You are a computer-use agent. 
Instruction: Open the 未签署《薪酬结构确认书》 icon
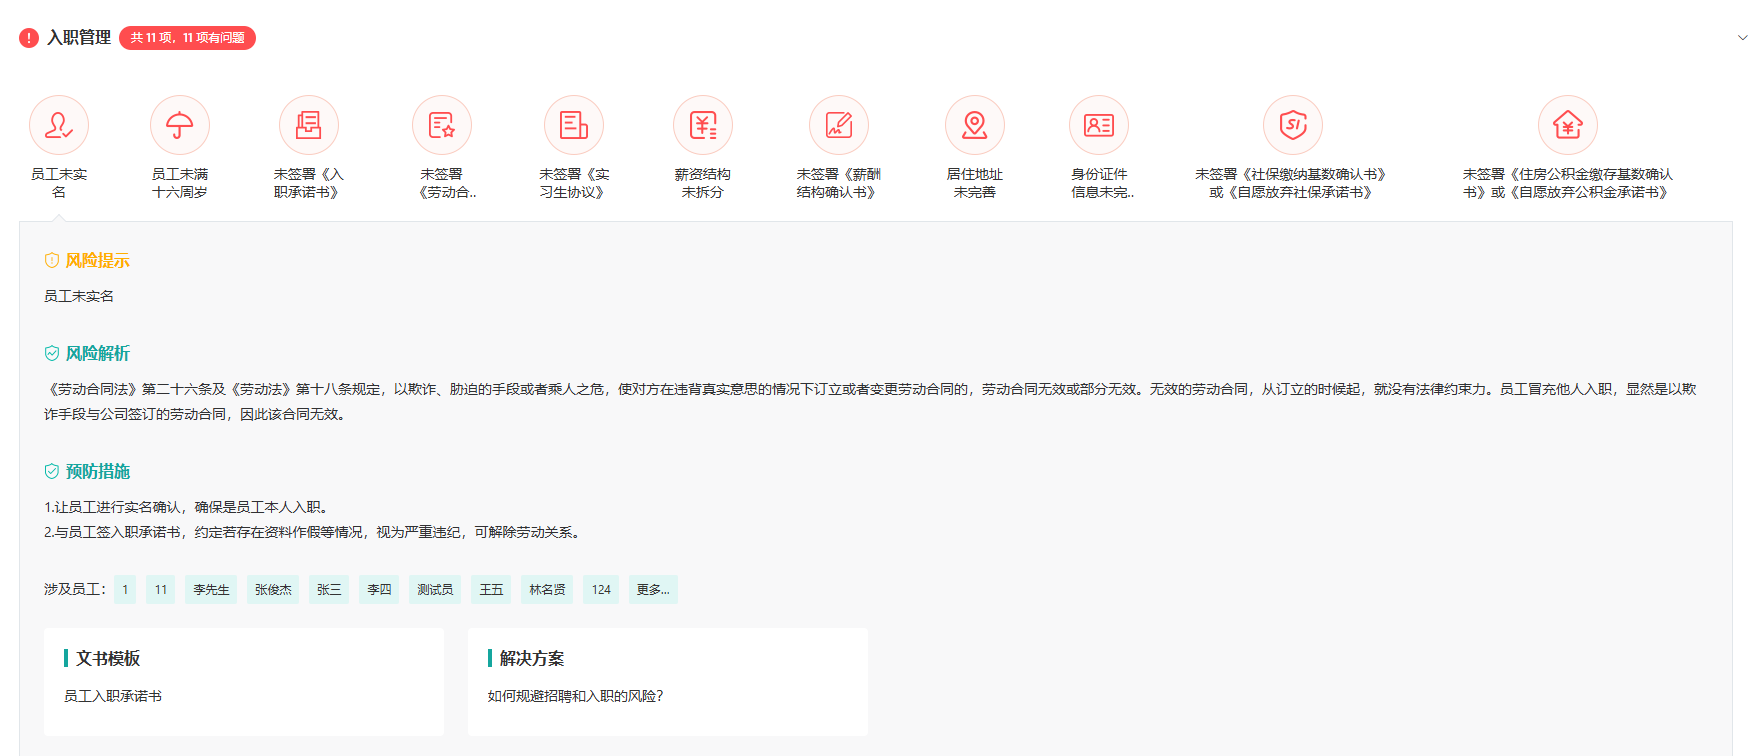[x=839, y=125]
